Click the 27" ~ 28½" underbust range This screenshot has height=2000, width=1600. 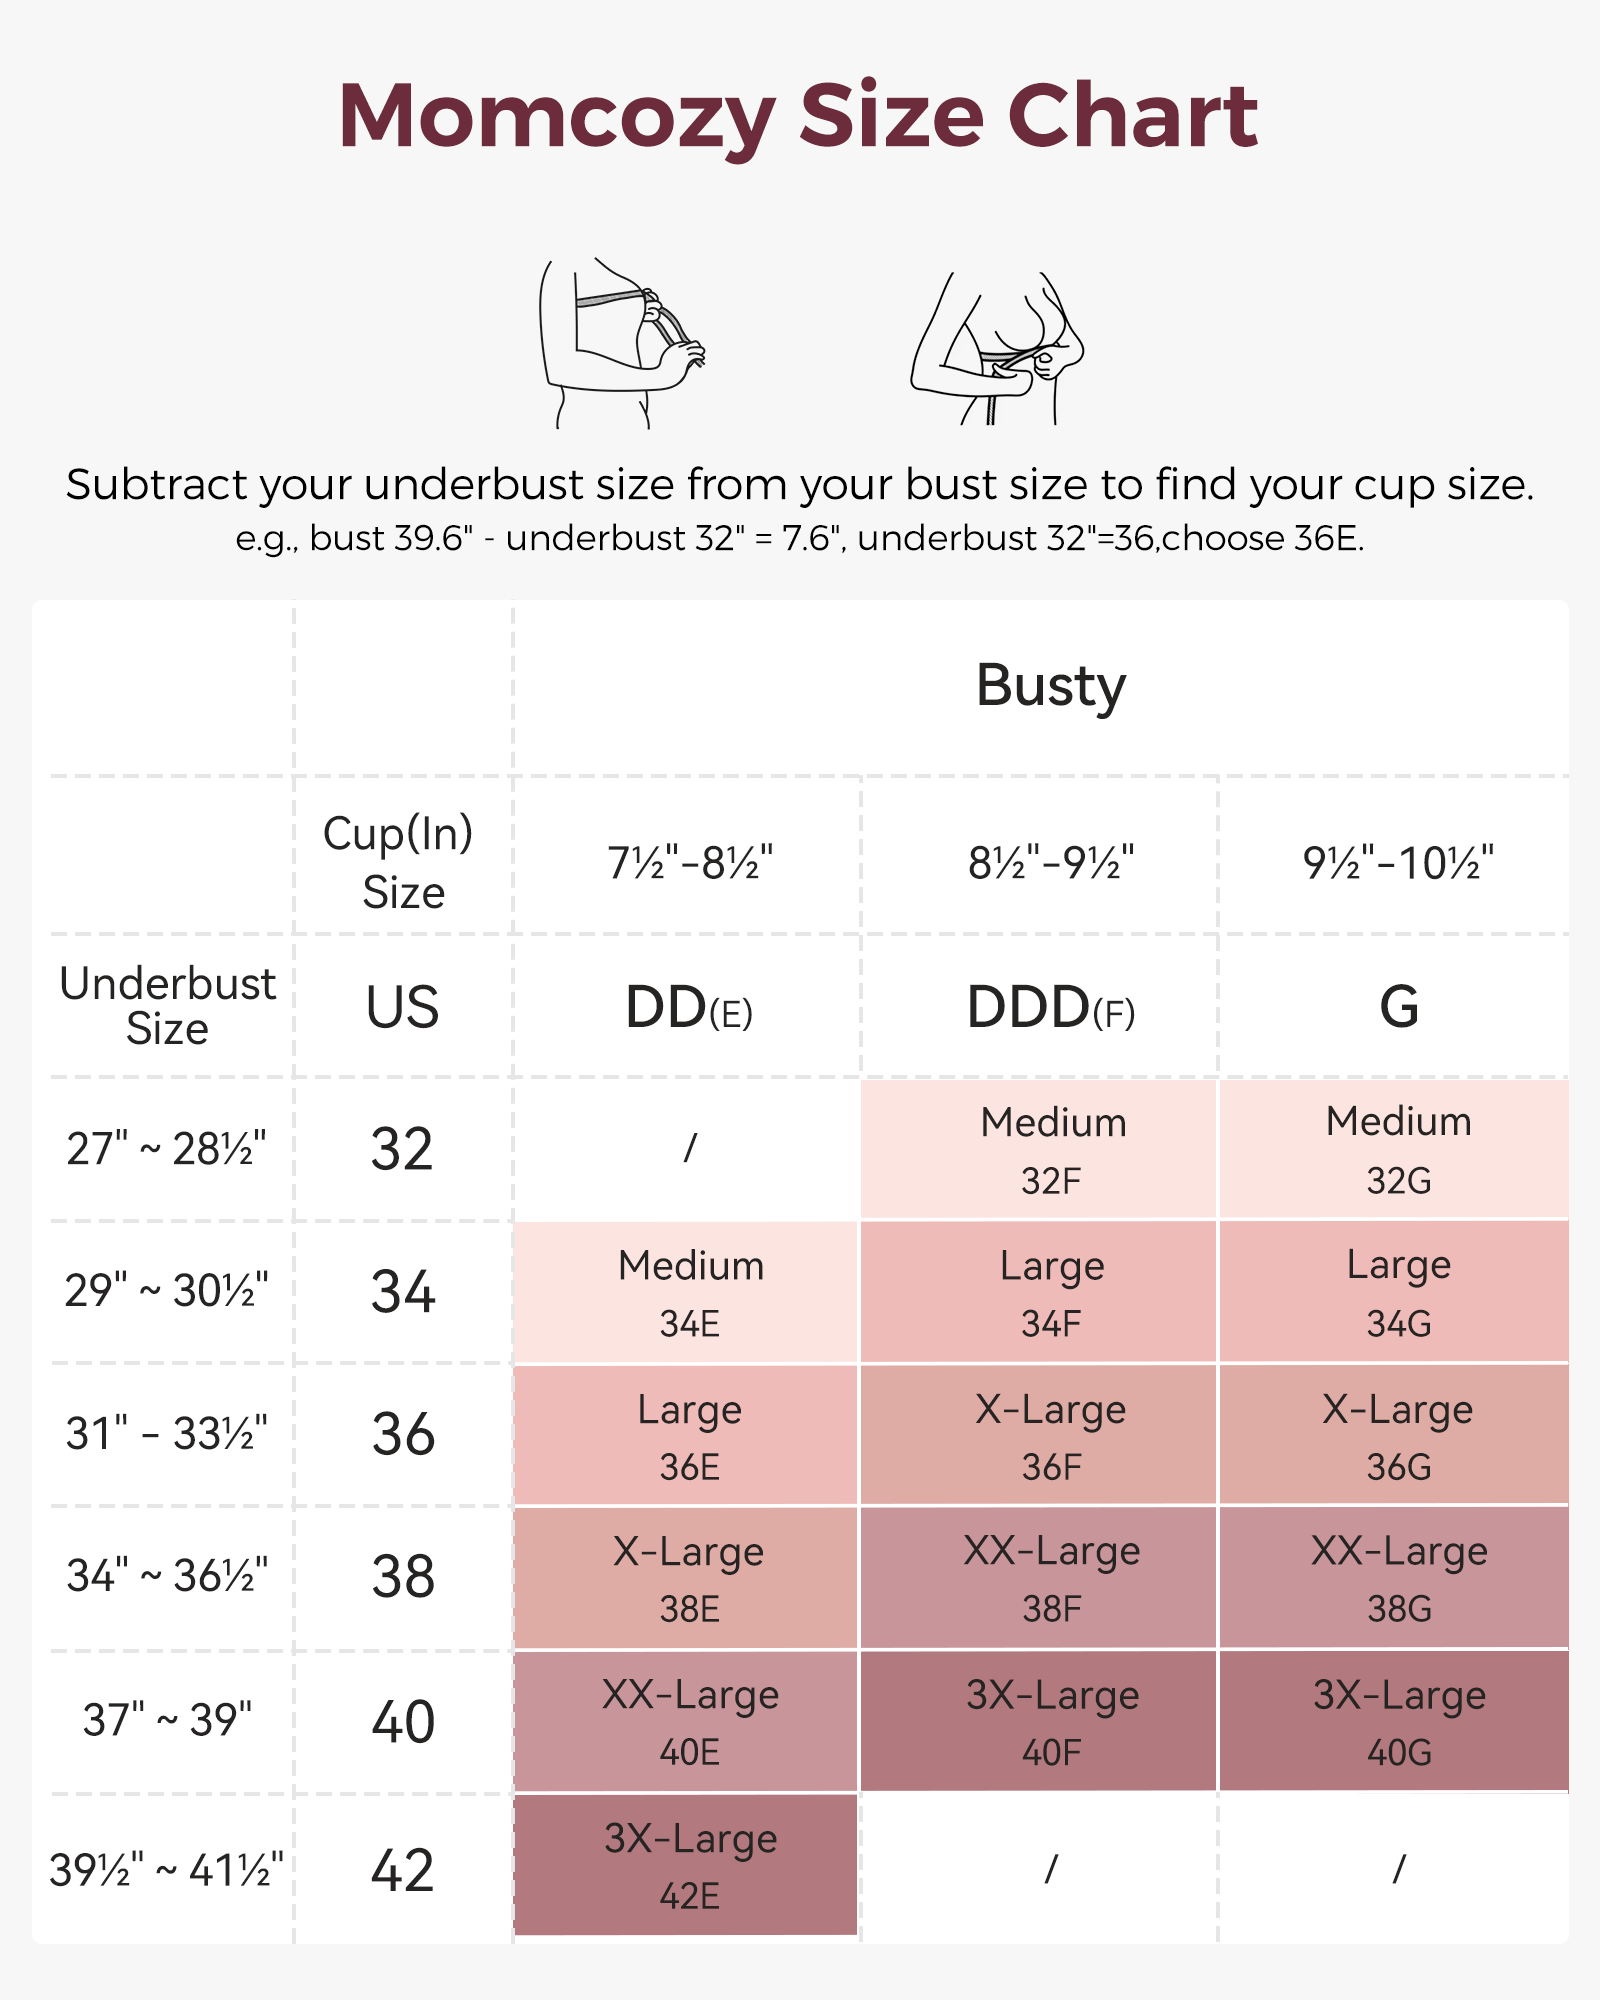tap(166, 1150)
